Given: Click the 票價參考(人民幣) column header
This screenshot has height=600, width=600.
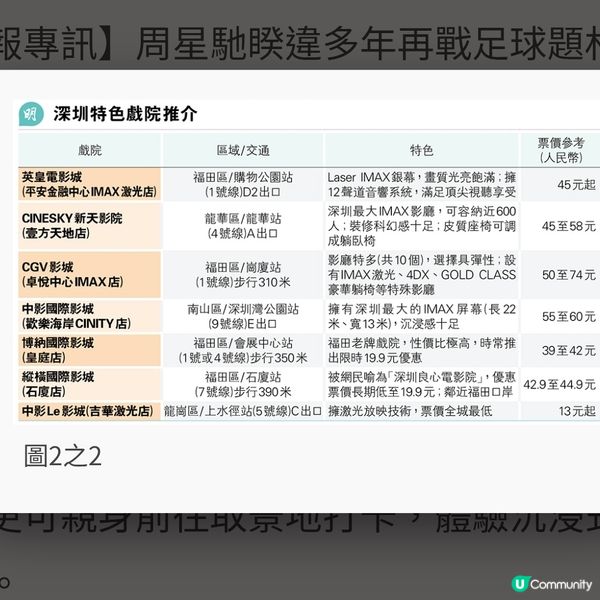Looking at the screenshot, I should [561, 150].
